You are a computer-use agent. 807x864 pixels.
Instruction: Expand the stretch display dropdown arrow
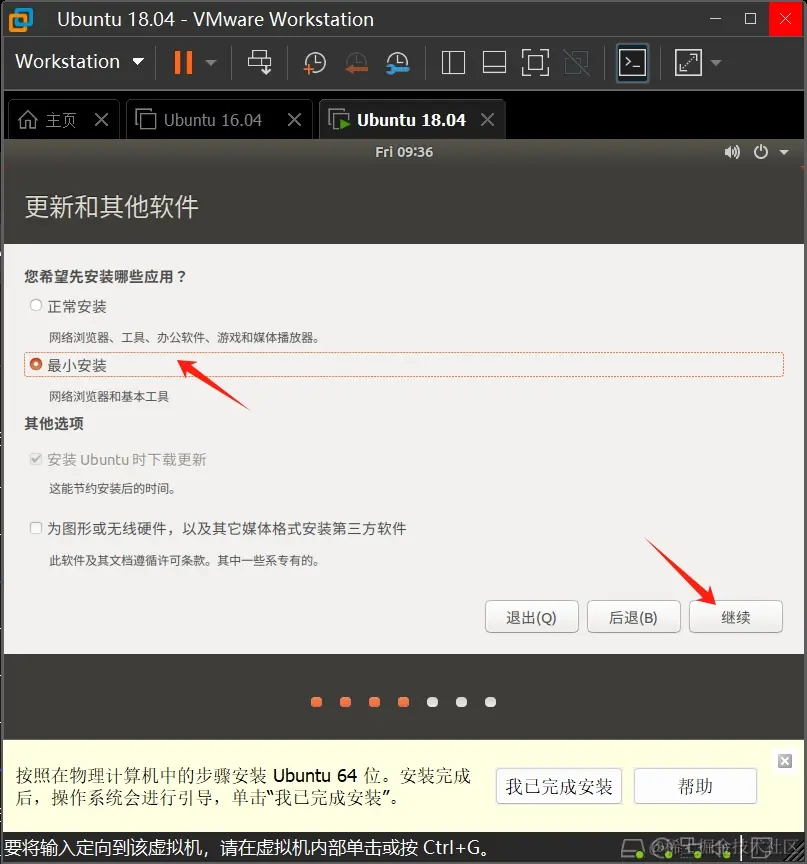pos(716,63)
